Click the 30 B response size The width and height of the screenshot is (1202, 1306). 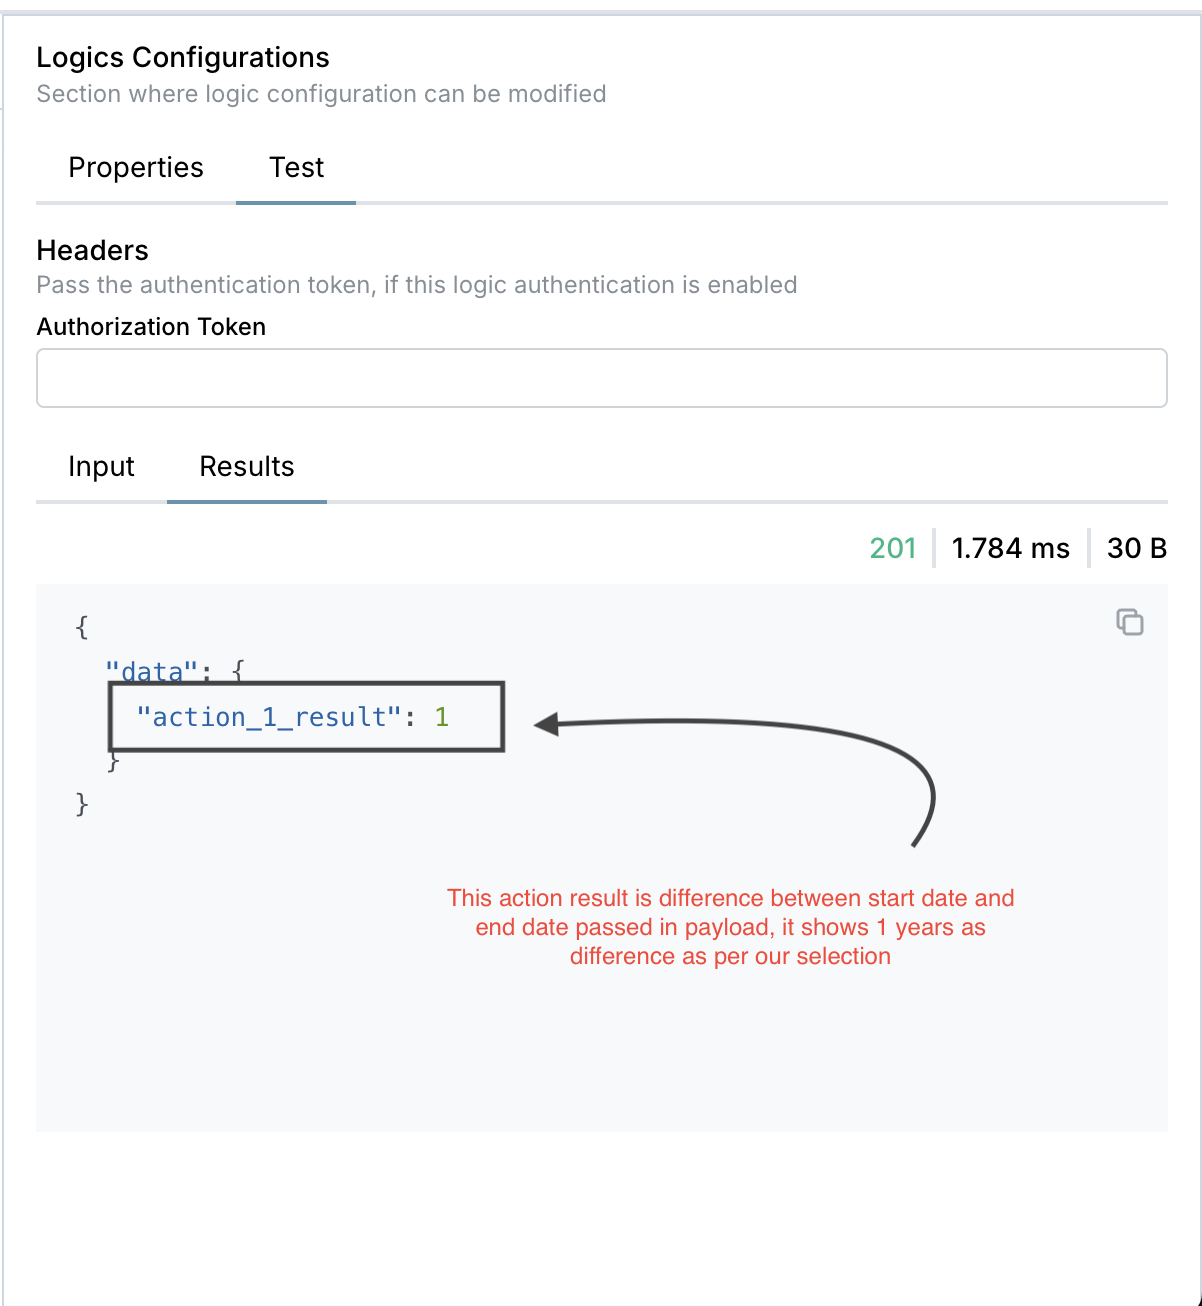click(1137, 549)
